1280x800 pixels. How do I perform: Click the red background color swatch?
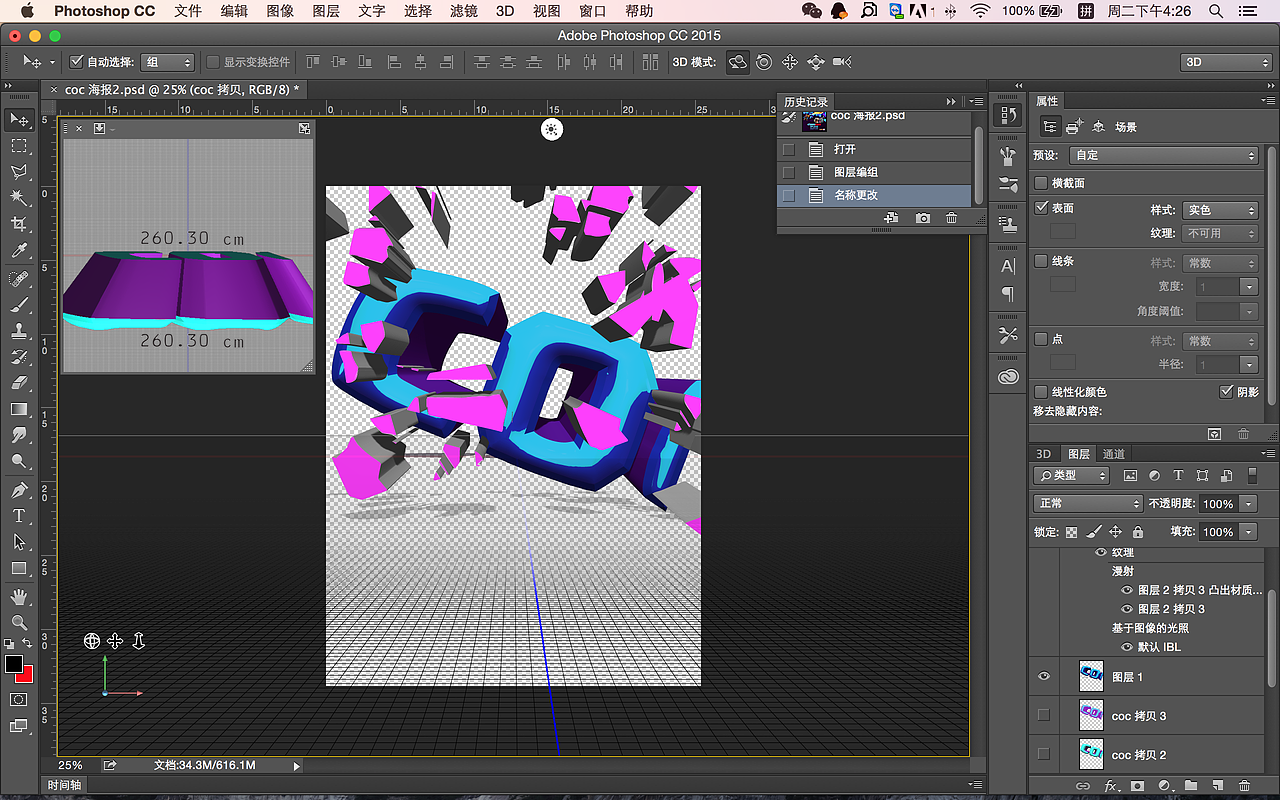26,675
